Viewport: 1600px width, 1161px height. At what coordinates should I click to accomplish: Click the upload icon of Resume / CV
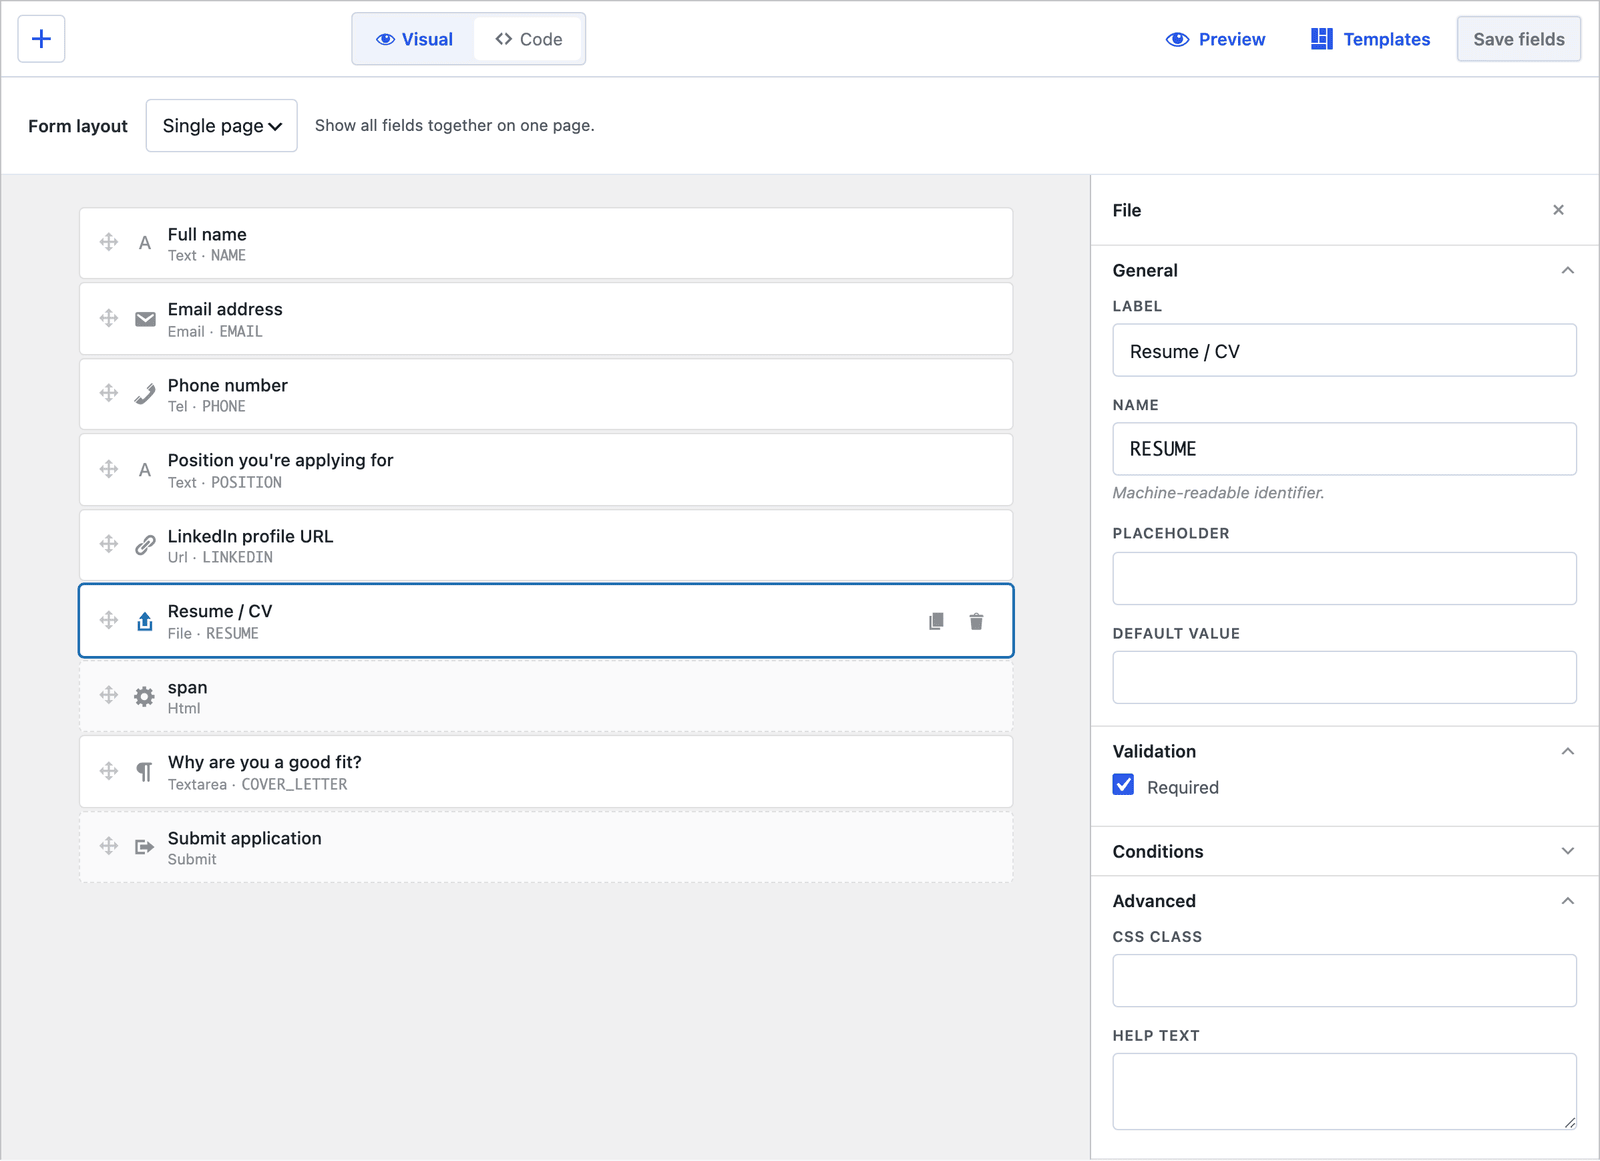tap(145, 621)
